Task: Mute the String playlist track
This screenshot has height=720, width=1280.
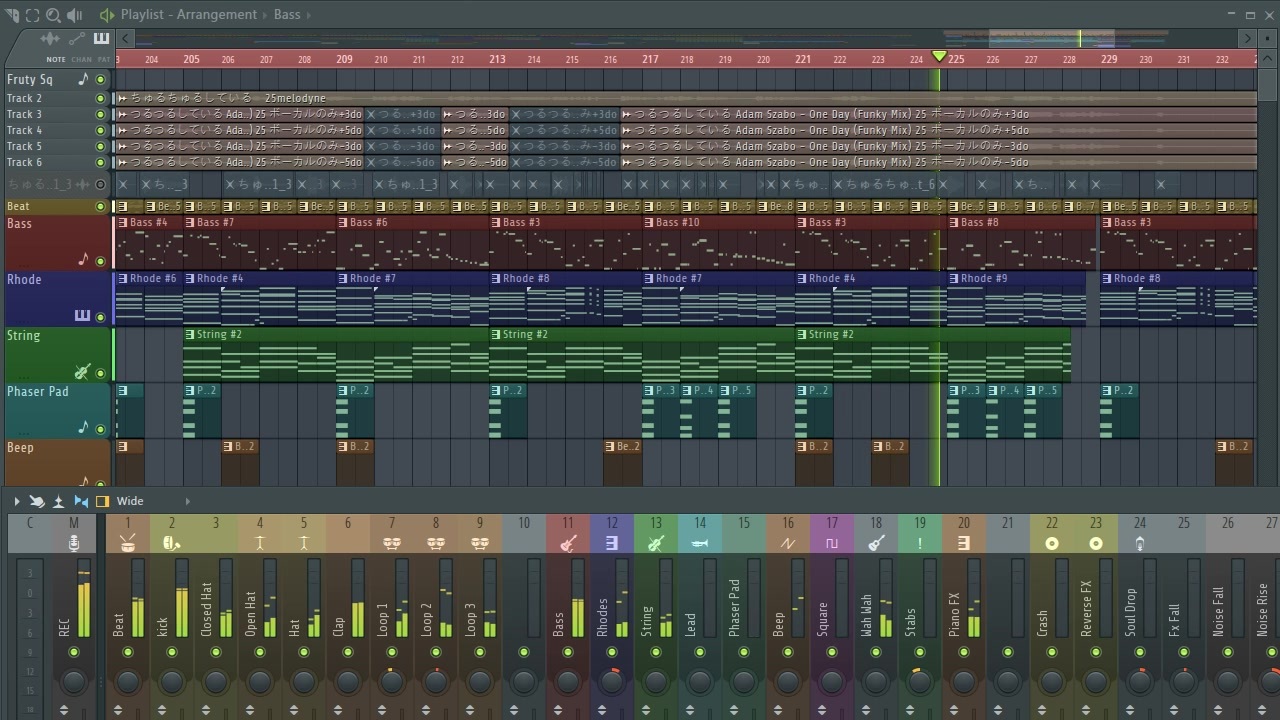Action: [x=100, y=373]
